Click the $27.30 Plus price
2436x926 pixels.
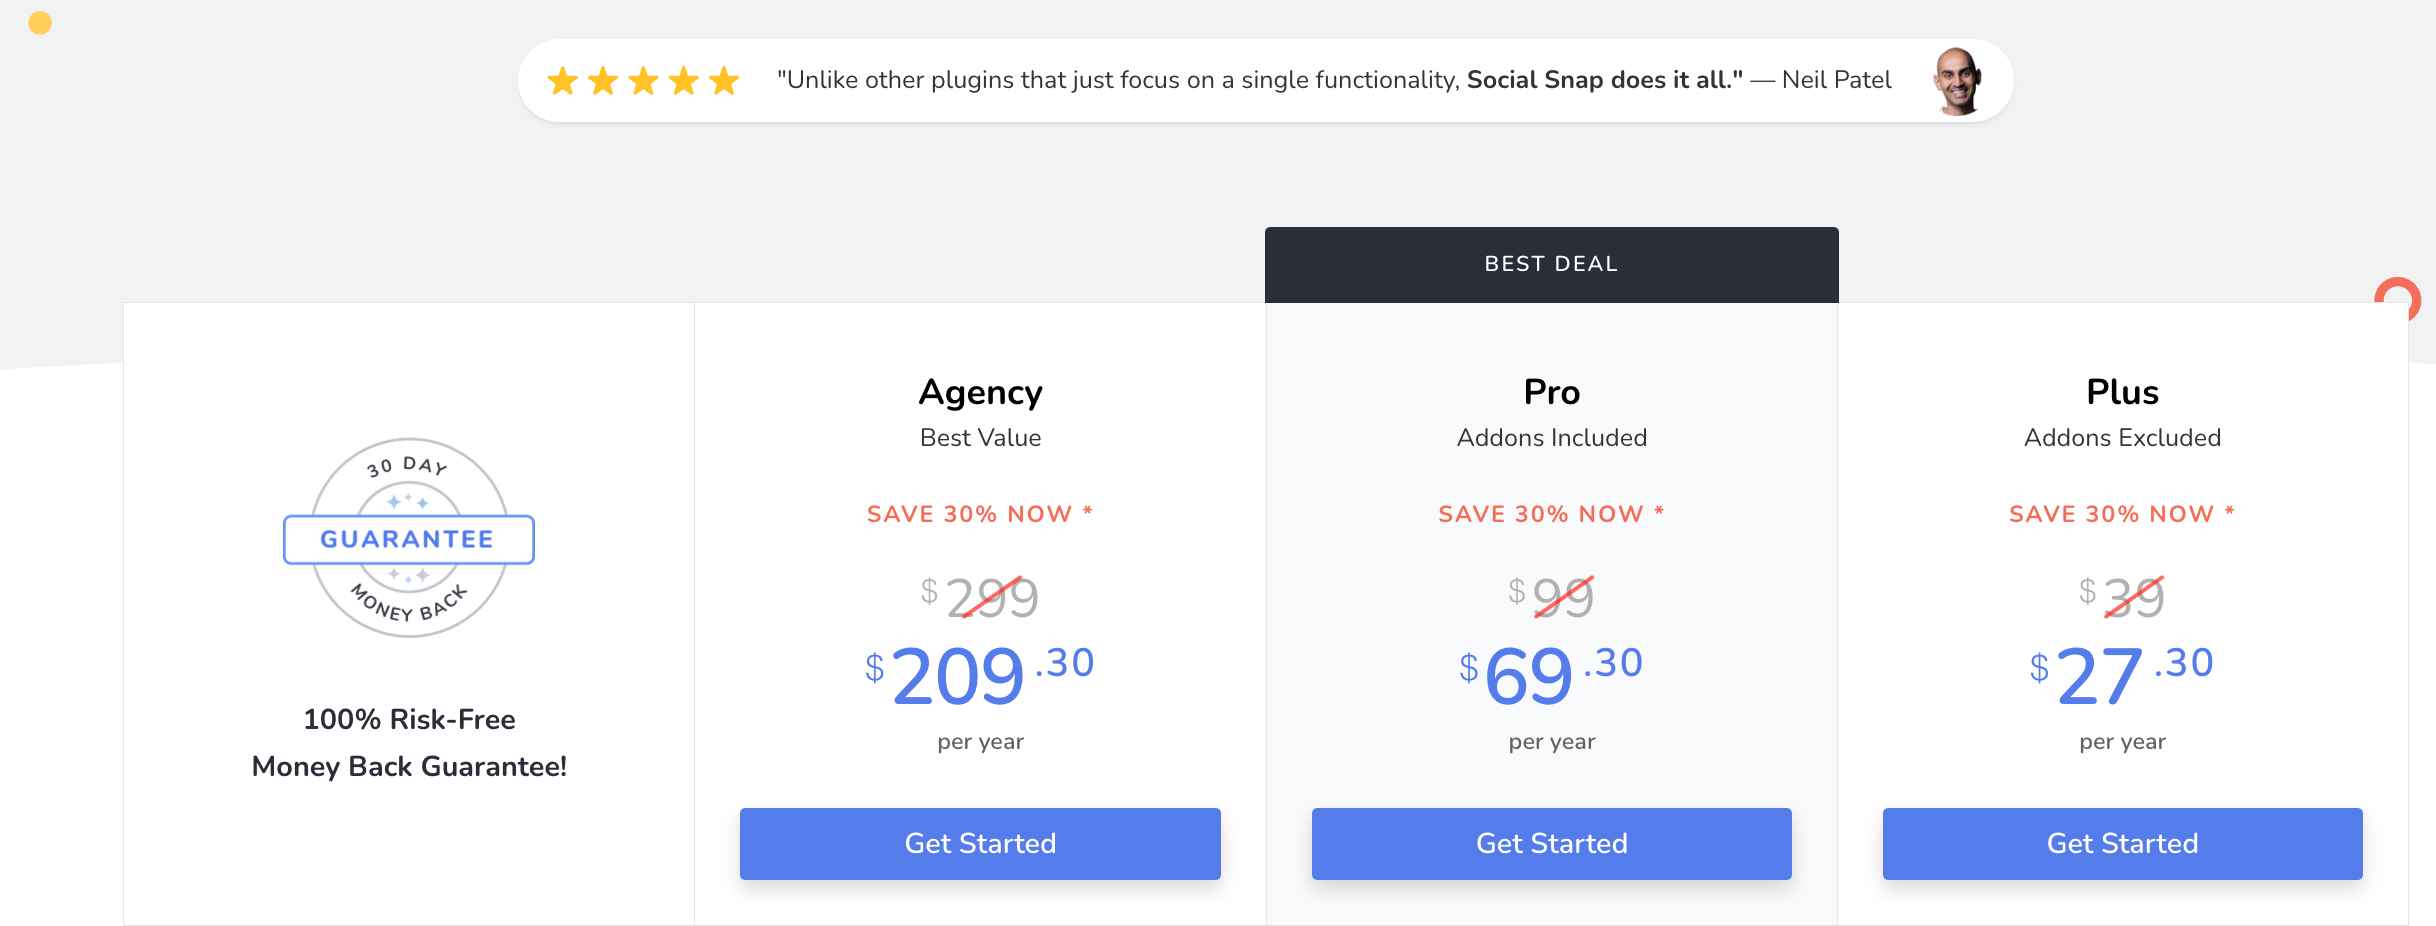tap(2122, 675)
